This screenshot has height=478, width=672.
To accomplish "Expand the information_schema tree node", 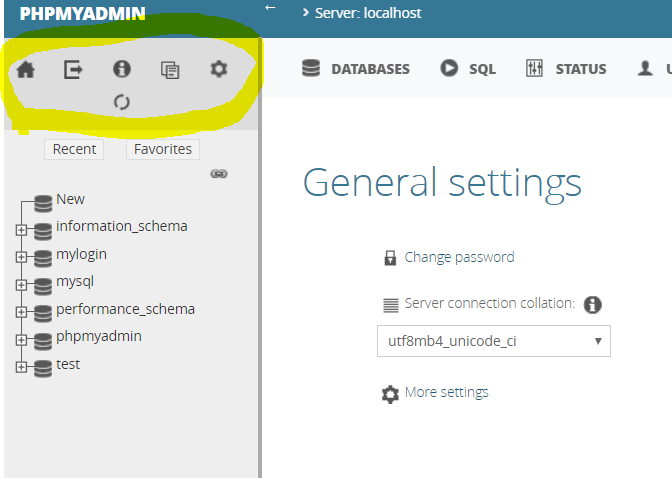I will tap(21, 230).
